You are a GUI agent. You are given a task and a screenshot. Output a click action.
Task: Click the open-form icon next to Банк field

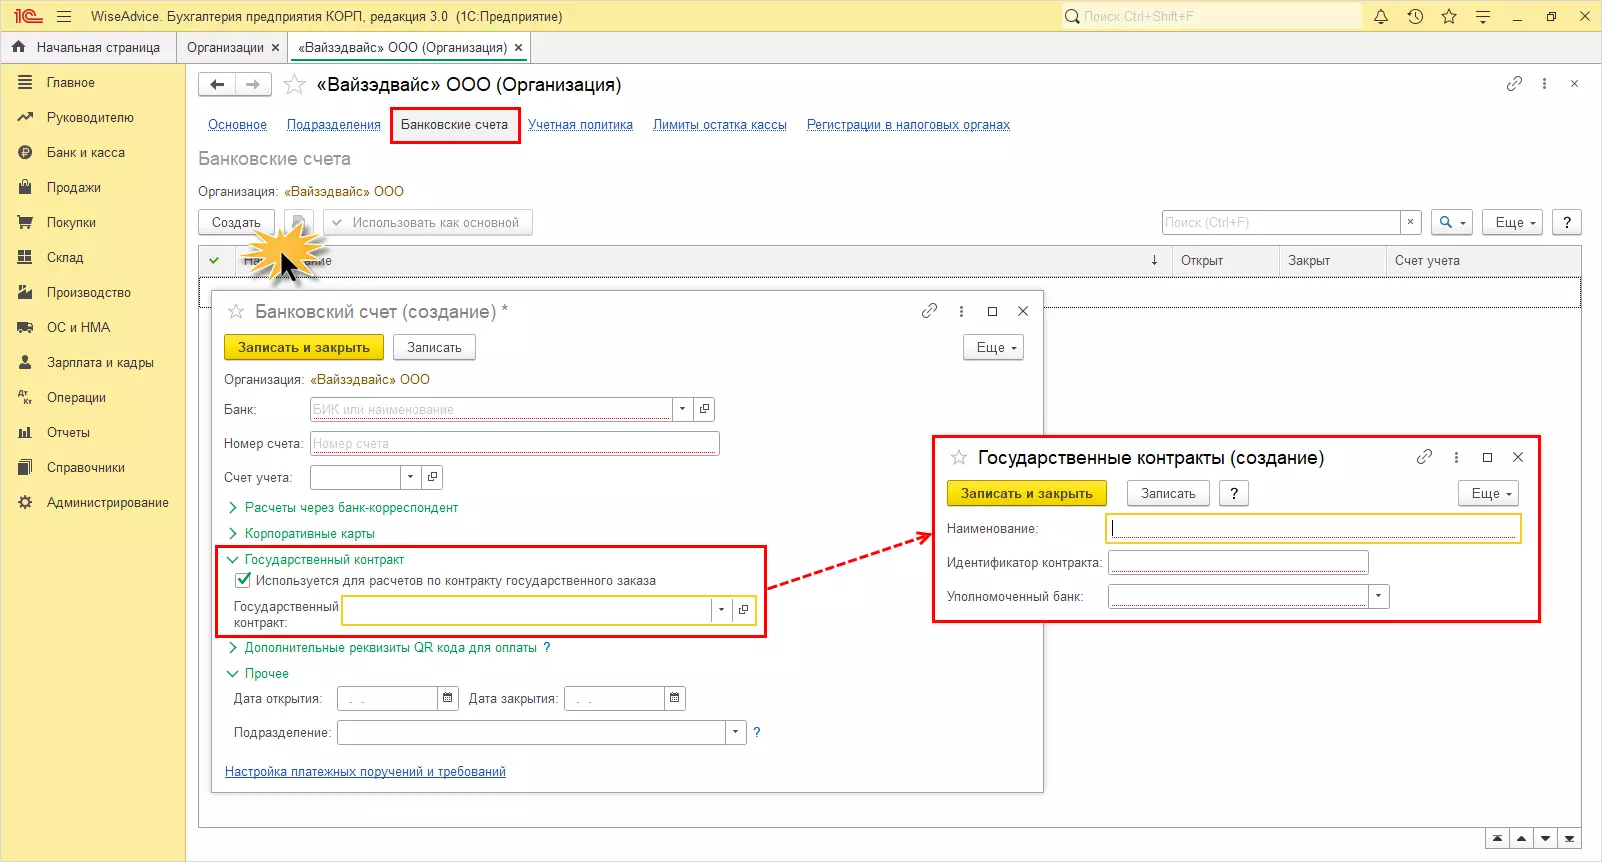[705, 409]
